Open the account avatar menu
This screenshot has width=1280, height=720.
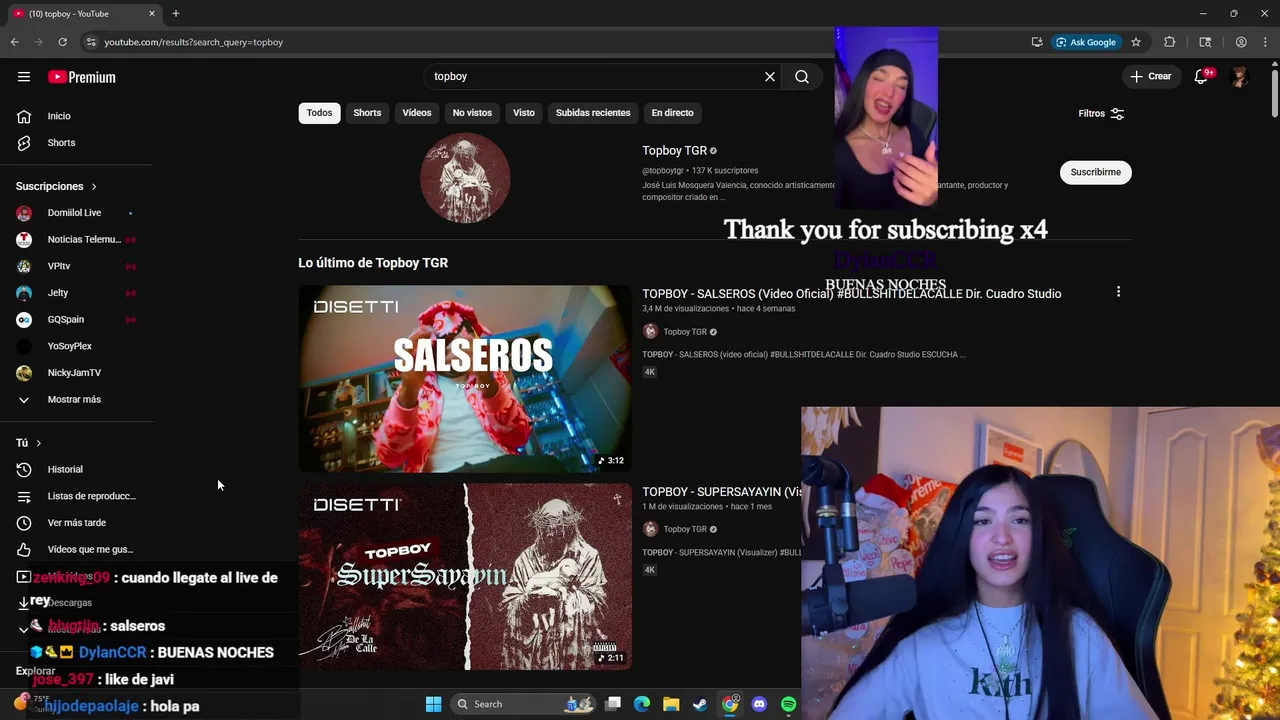[x=1240, y=77]
